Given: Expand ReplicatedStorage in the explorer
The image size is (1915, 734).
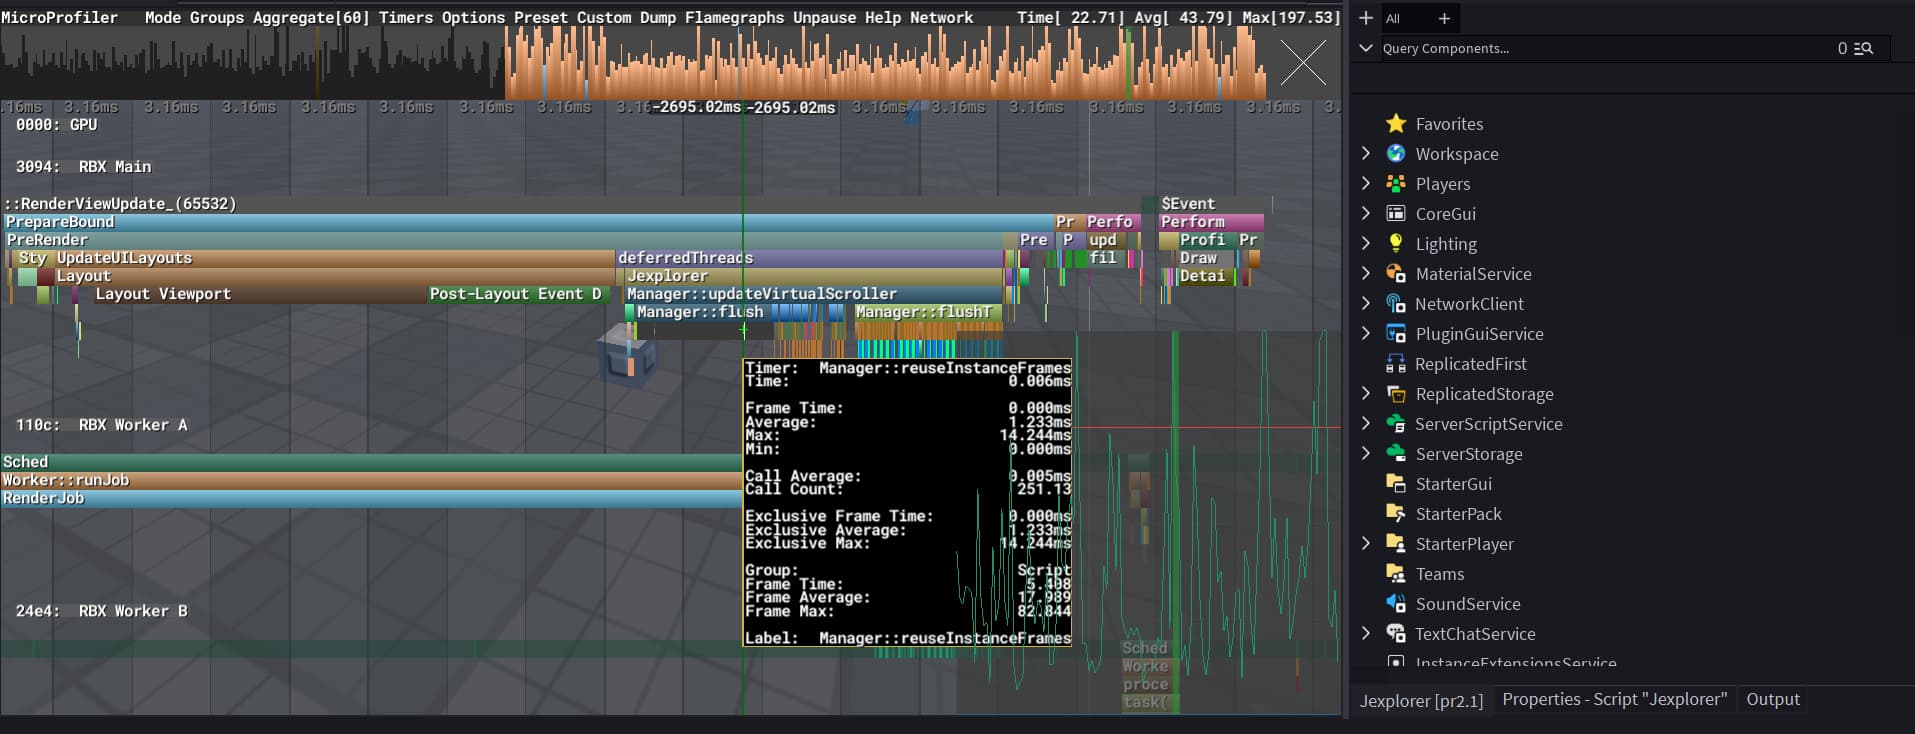Looking at the screenshot, I should (x=1366, y=394).
